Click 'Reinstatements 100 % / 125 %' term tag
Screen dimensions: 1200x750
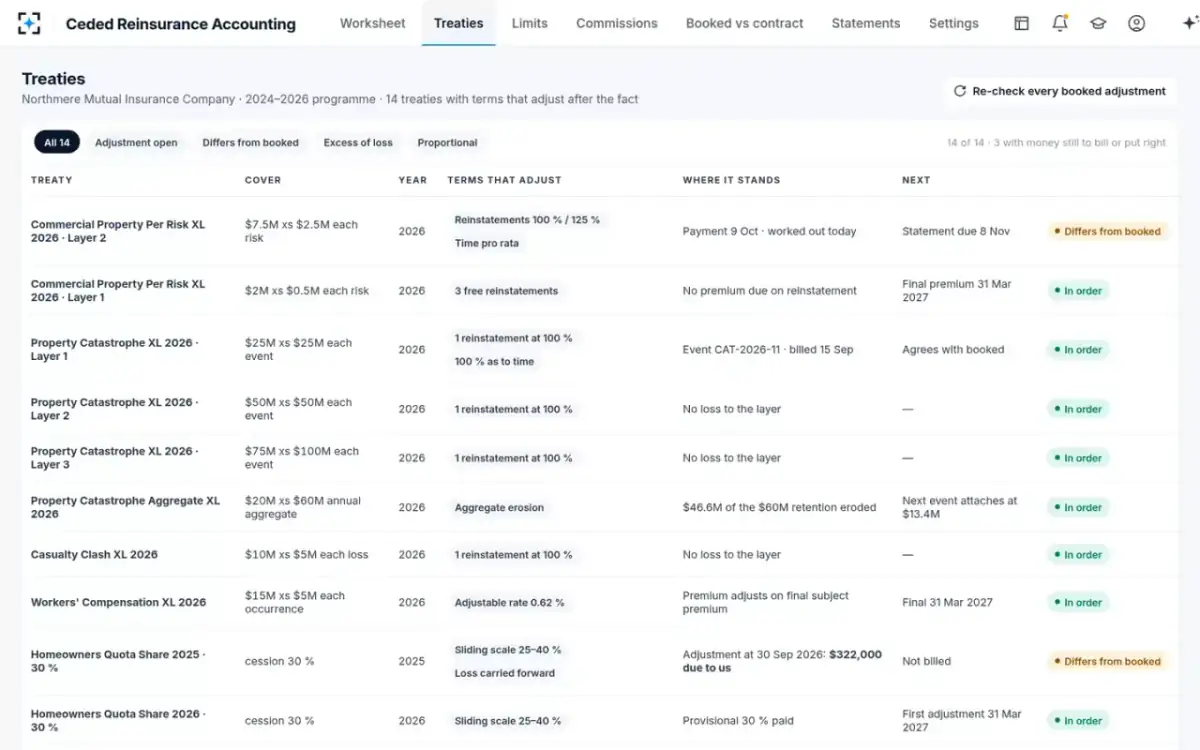click(527, 219)
